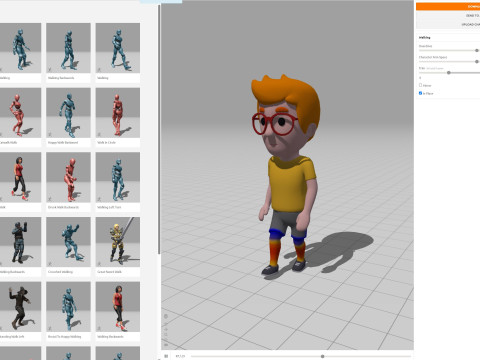Select the top-row blue mannequin Walking Backwards thumbnail
This screenshot has width=480, height=360.
68,48
